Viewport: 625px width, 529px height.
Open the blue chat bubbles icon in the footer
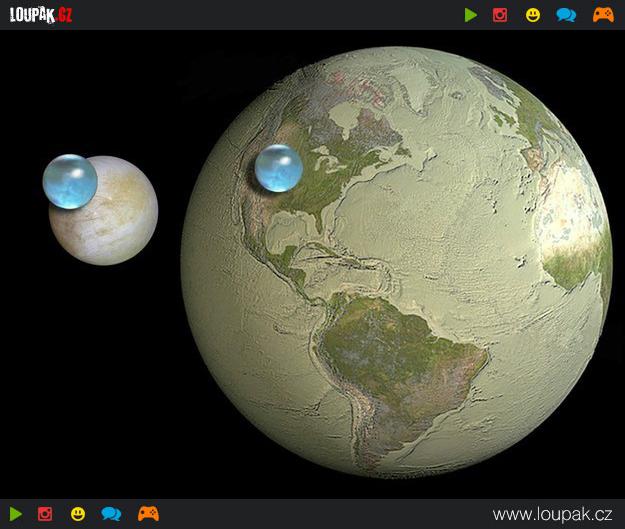pyautogui.click(x=111, y=514)
